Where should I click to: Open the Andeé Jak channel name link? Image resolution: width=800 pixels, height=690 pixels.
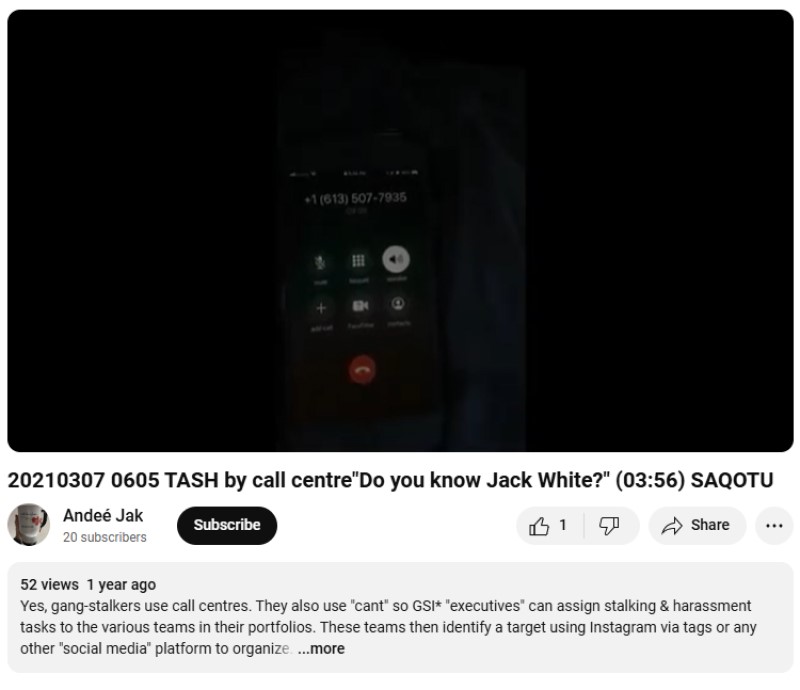[x=103, y=515]
